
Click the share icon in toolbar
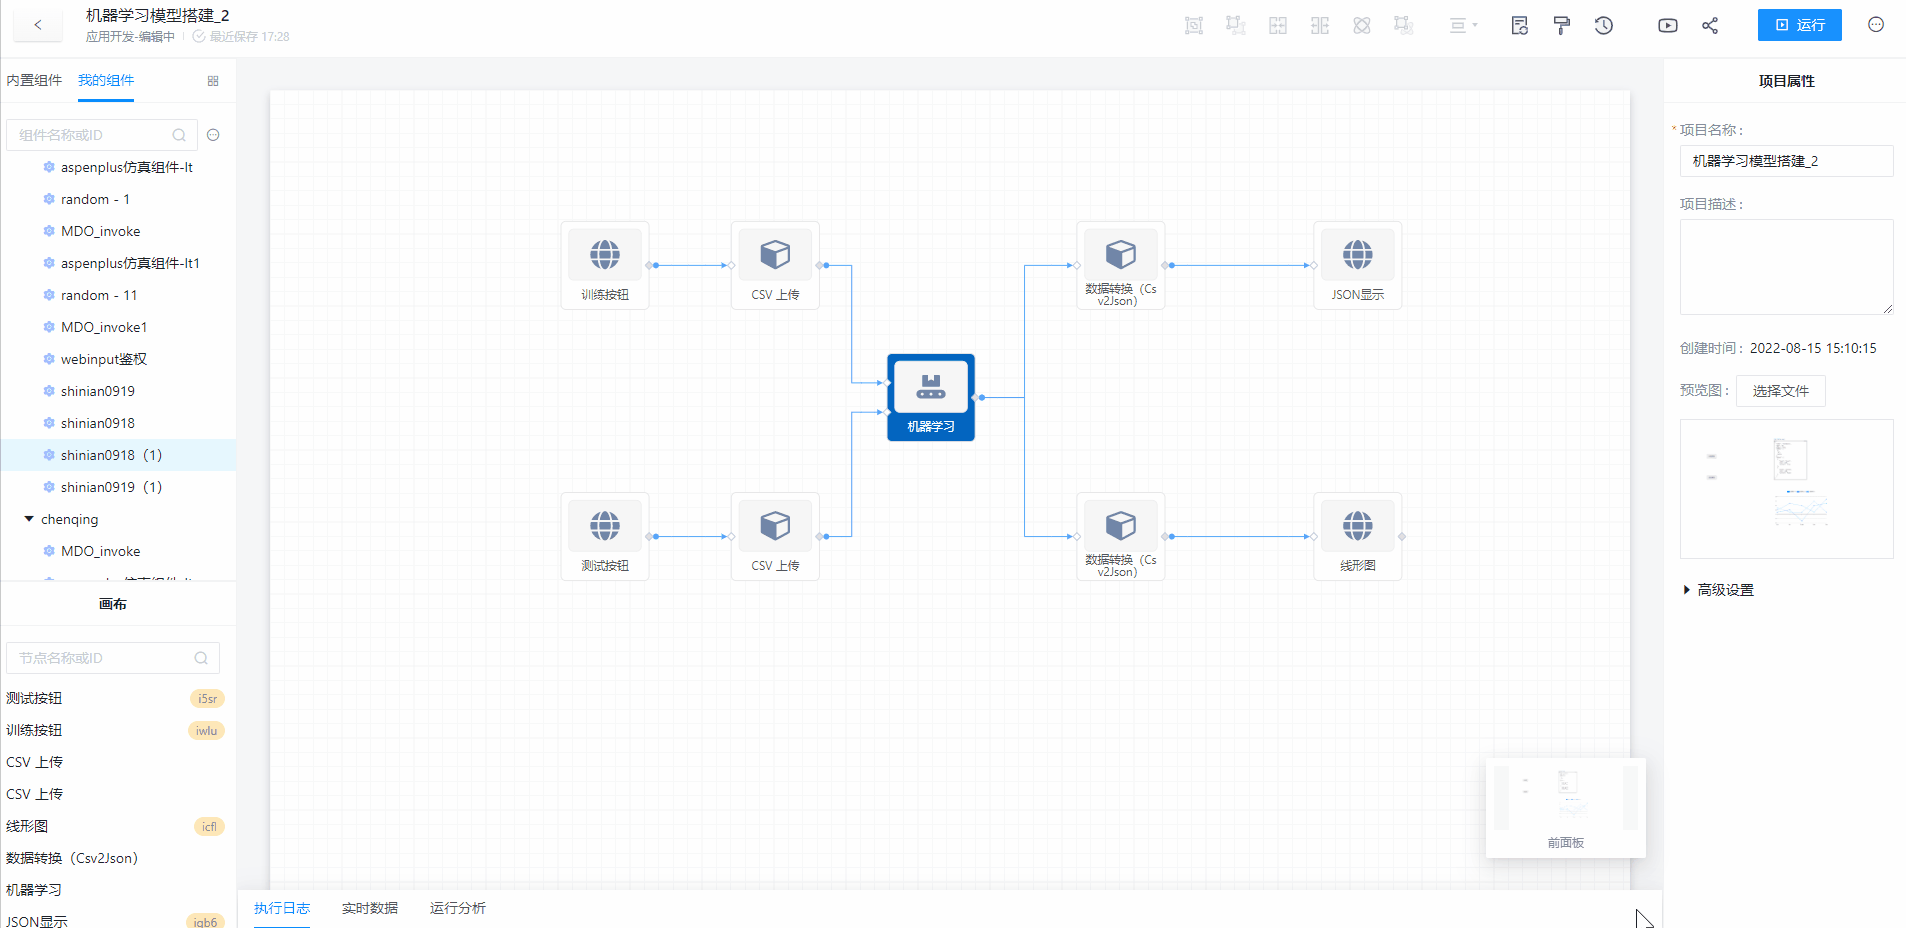click(x=1710, y=26)
